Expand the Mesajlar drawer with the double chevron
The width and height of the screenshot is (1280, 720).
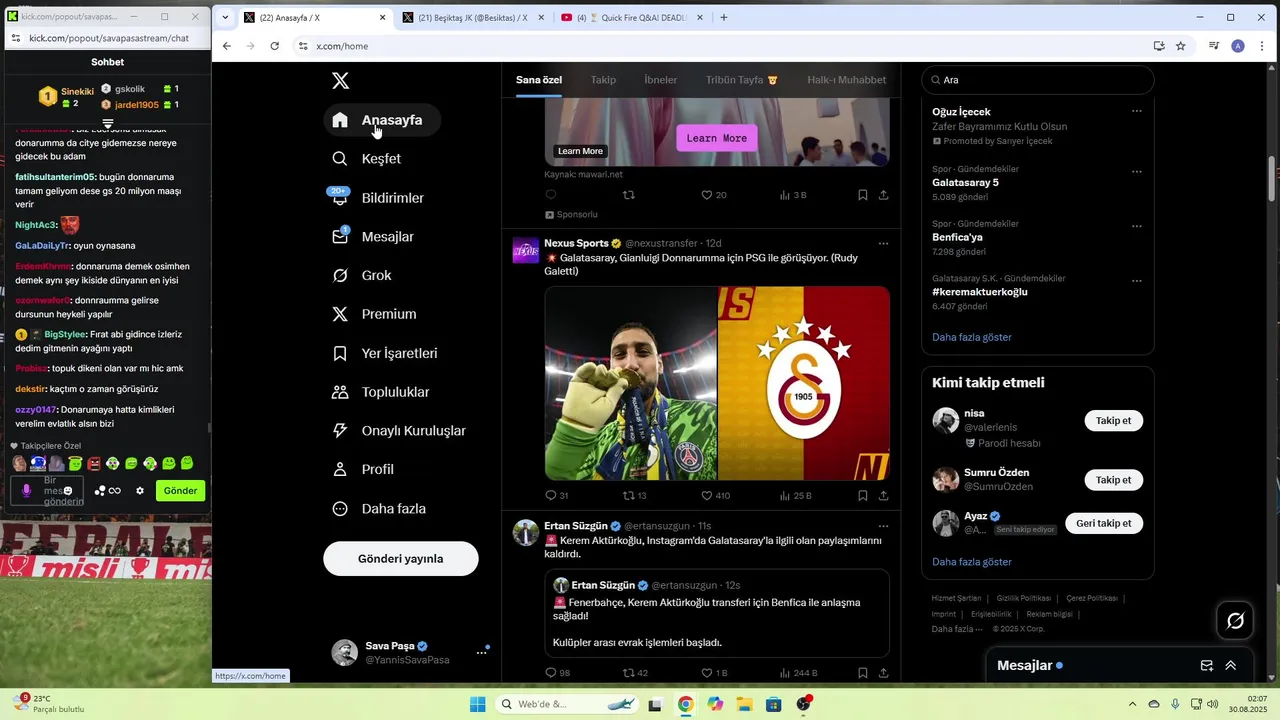[1231, 665]
